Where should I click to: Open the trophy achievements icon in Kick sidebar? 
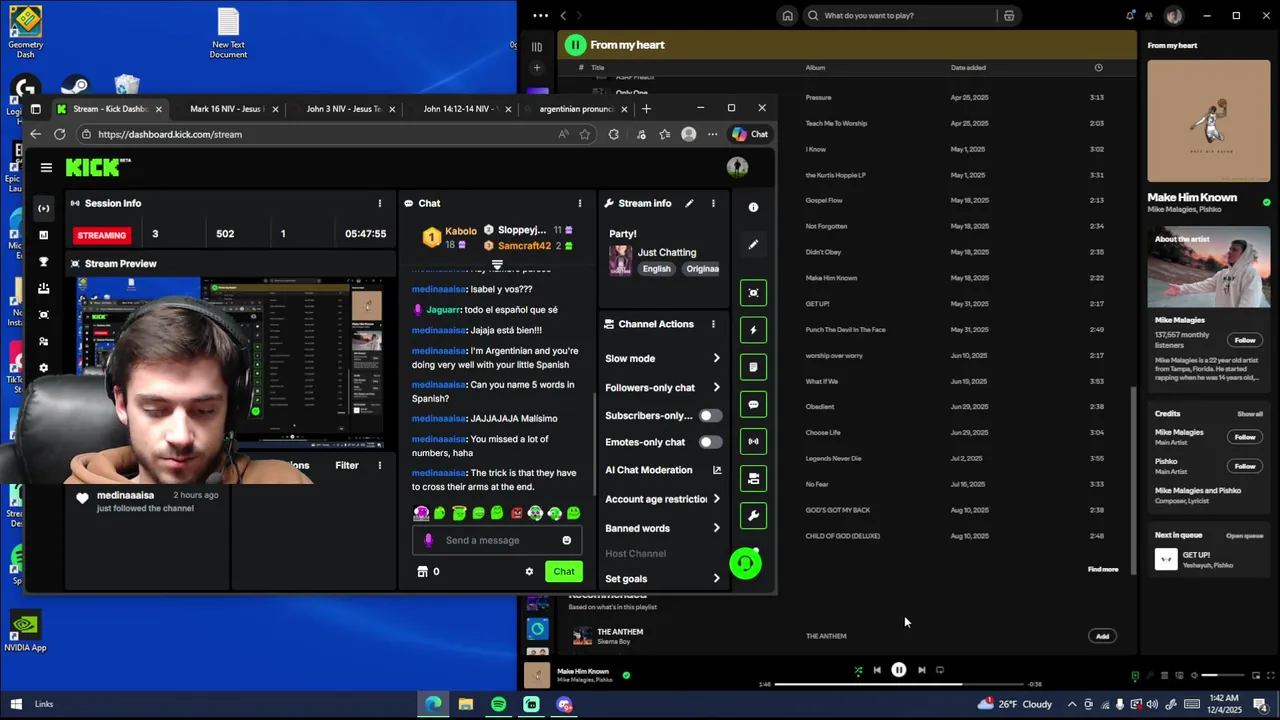tap(43, 262)
